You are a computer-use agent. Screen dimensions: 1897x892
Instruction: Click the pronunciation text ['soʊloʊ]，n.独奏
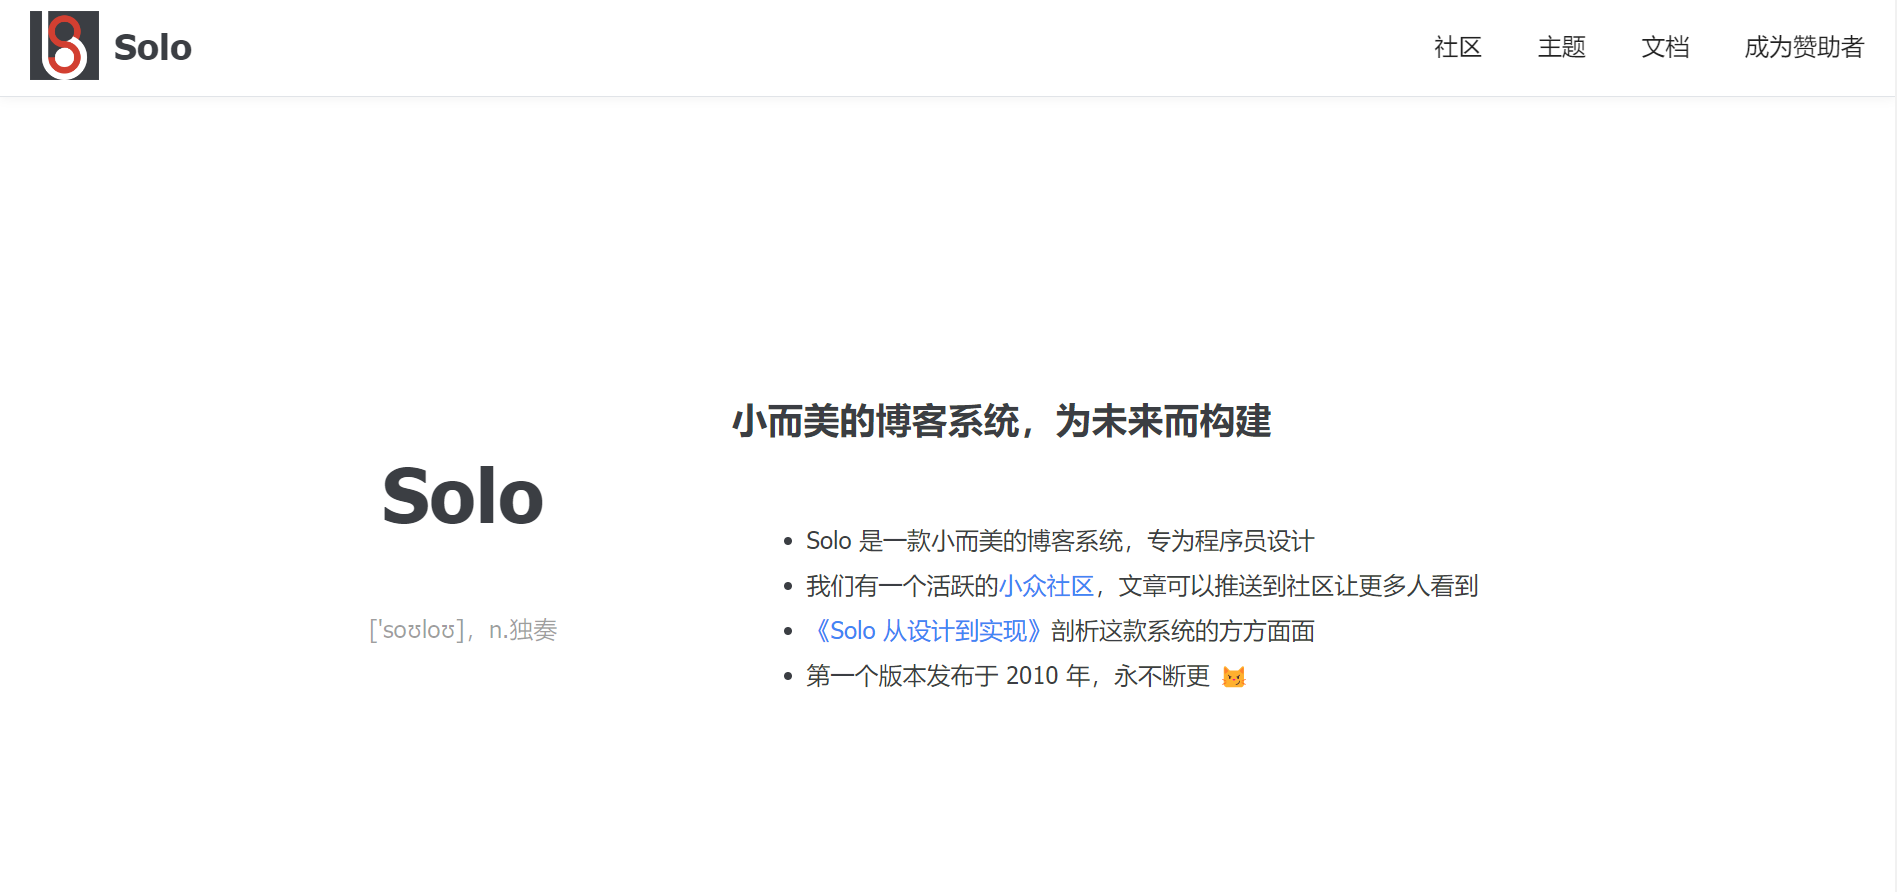click(463, 630)
